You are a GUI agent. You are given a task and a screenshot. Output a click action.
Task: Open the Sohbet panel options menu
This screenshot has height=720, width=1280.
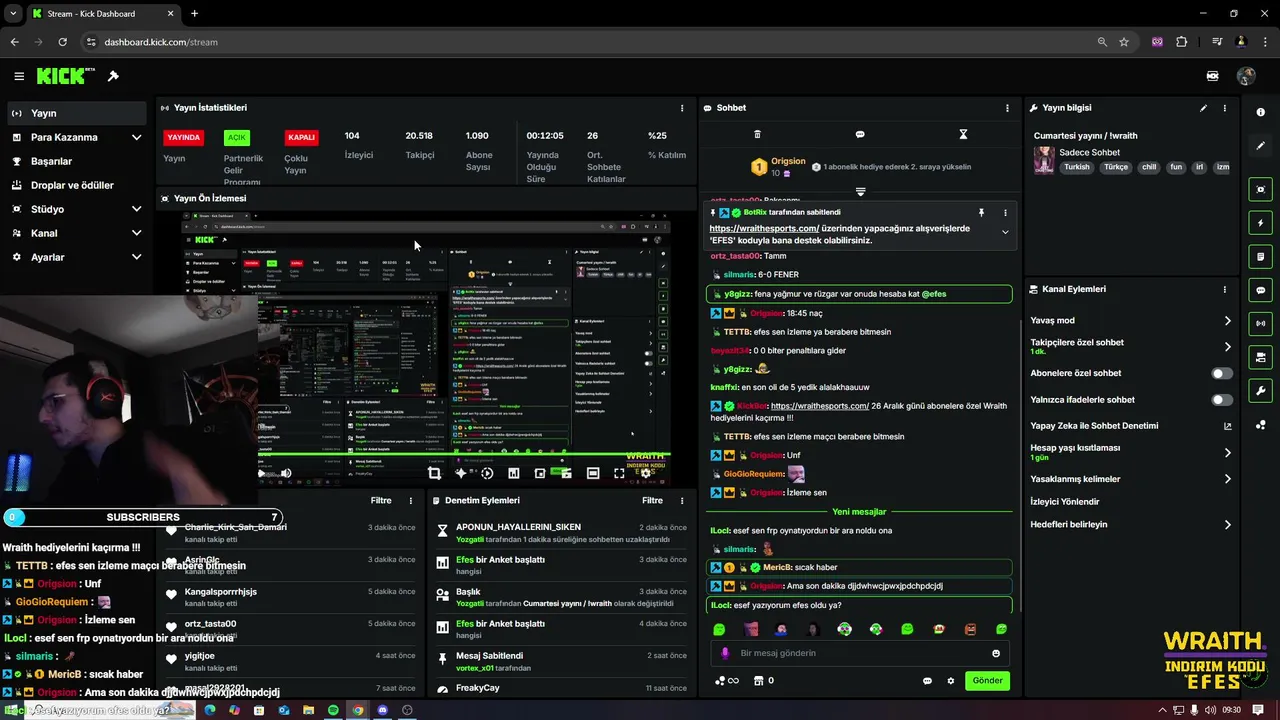point(1007,108)
